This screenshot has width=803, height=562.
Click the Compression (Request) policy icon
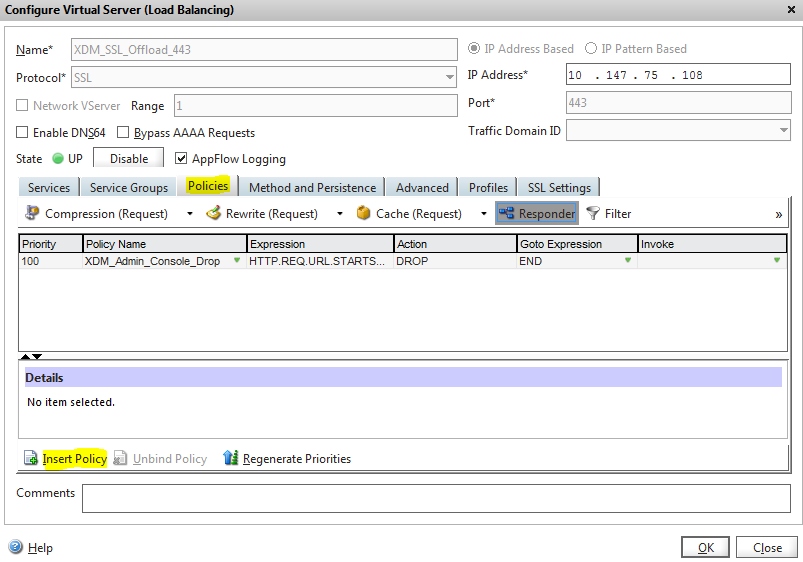(32, 213)
